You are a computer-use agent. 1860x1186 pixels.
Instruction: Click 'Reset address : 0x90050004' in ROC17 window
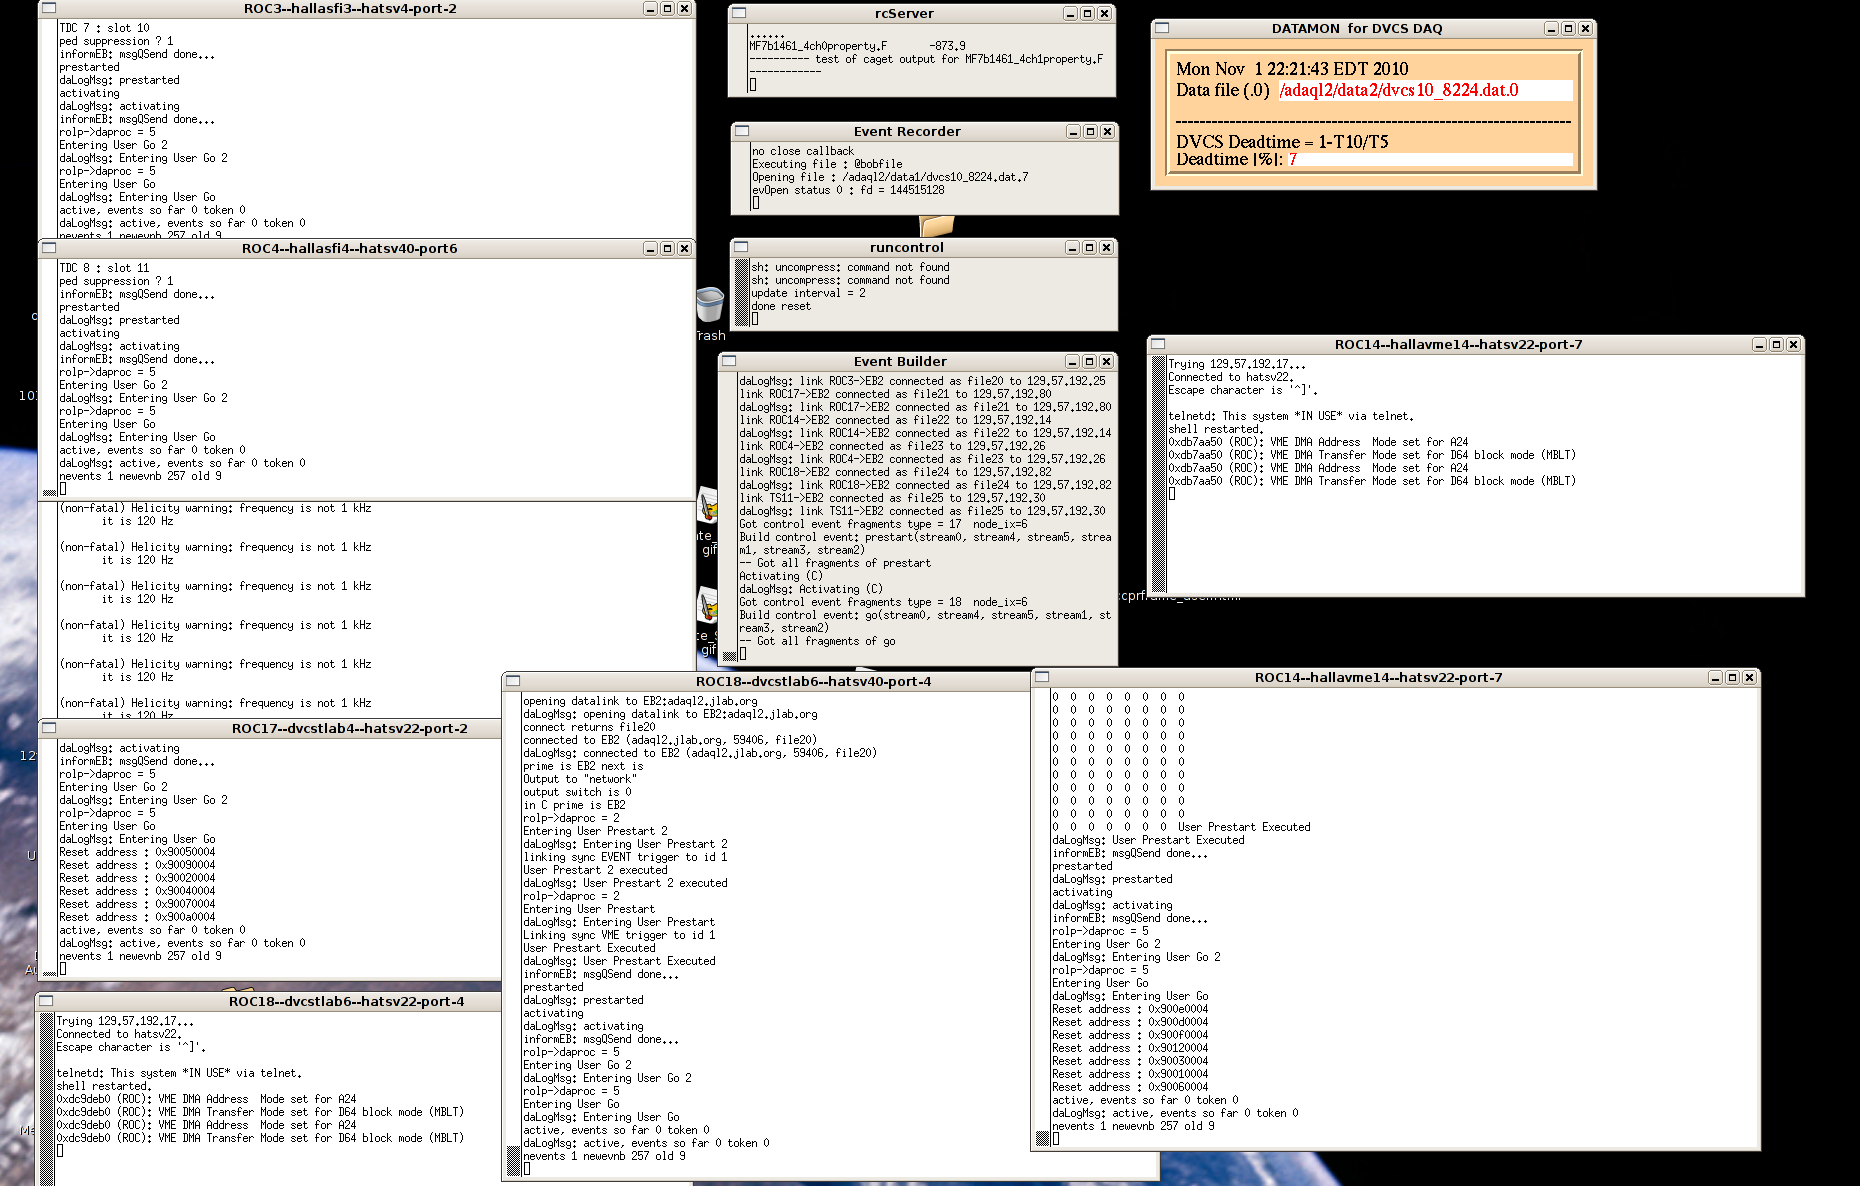[x=137, y=852]
